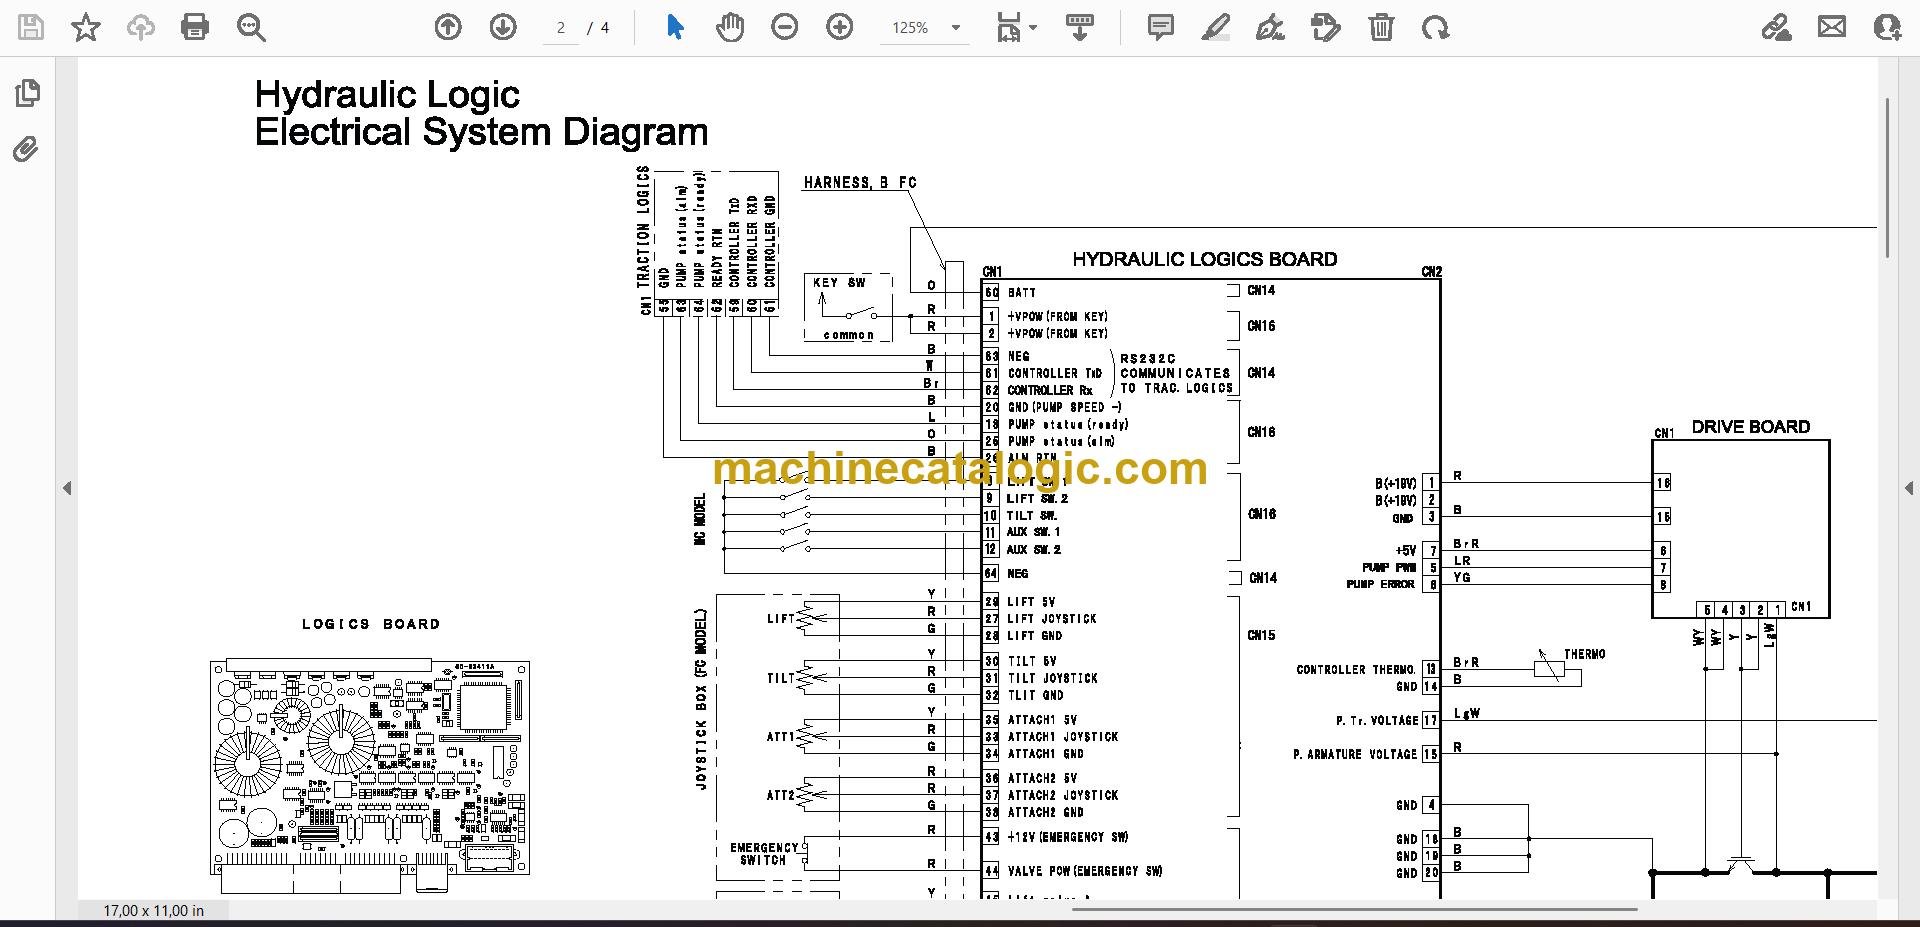
Task: Click the 'DRIVE BOARD' label
Action: click(1751, 427)
